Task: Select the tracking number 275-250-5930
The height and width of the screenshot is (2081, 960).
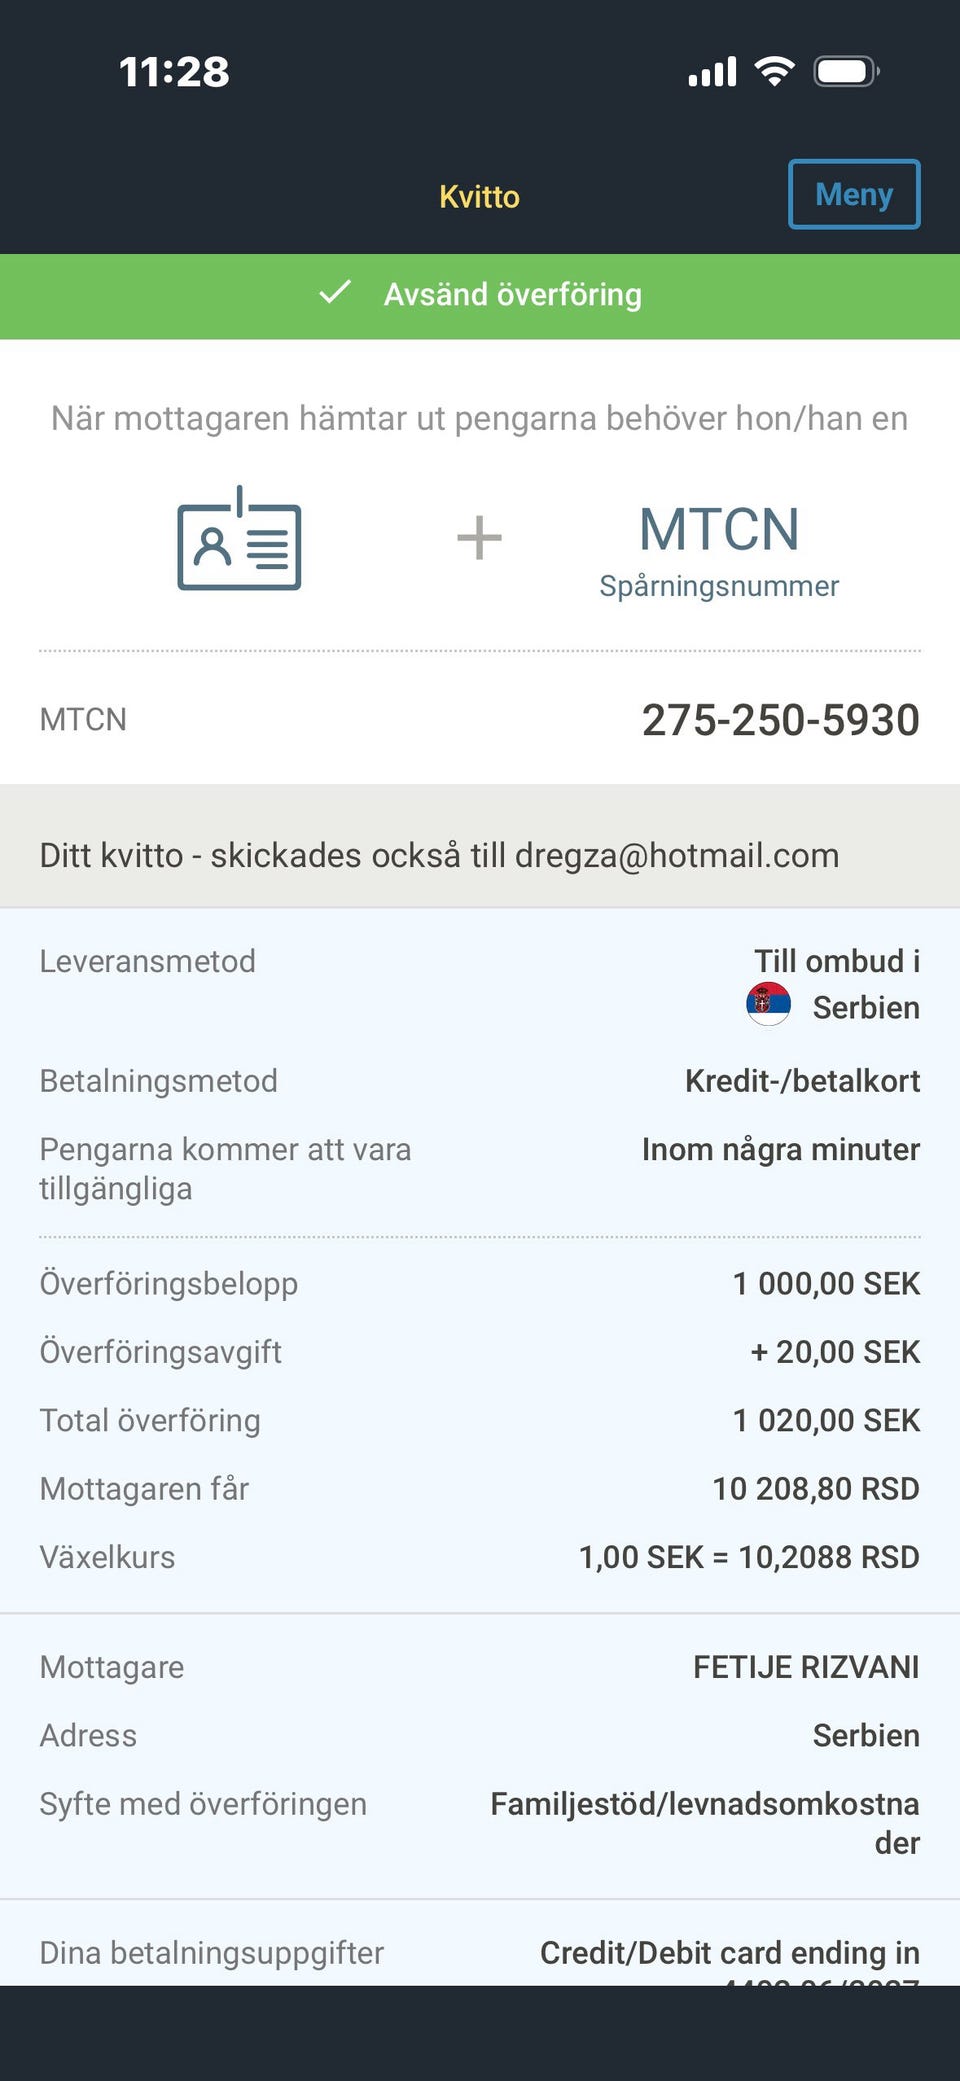Action: click(780, 720)
